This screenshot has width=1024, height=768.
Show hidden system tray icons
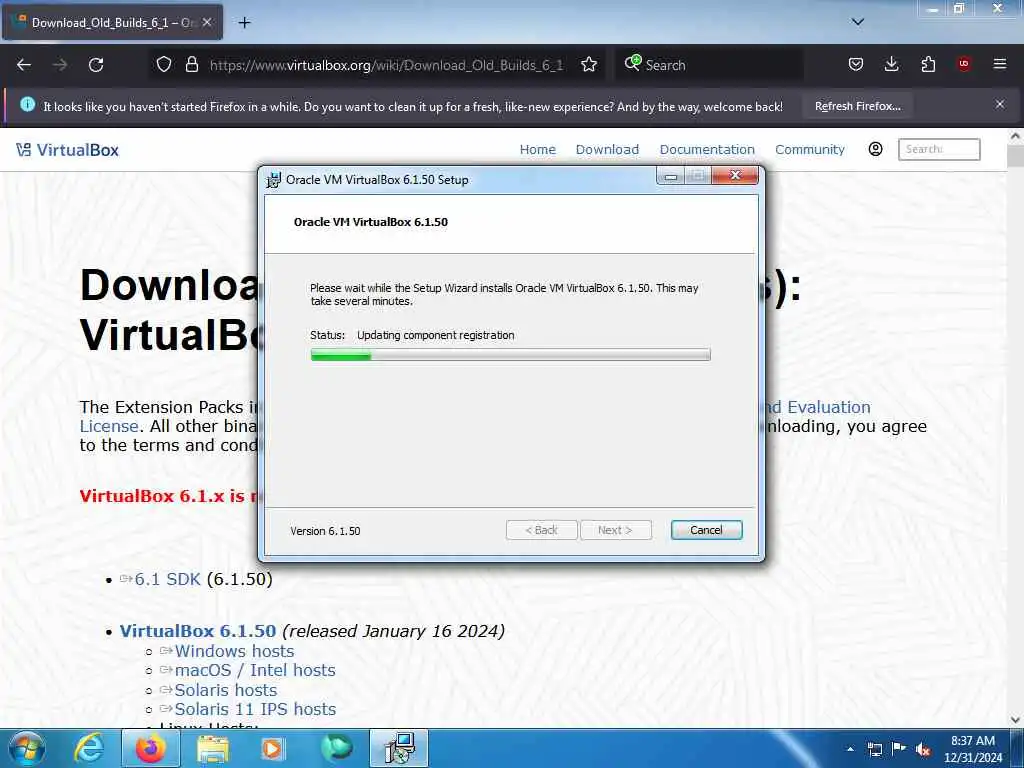850,749
